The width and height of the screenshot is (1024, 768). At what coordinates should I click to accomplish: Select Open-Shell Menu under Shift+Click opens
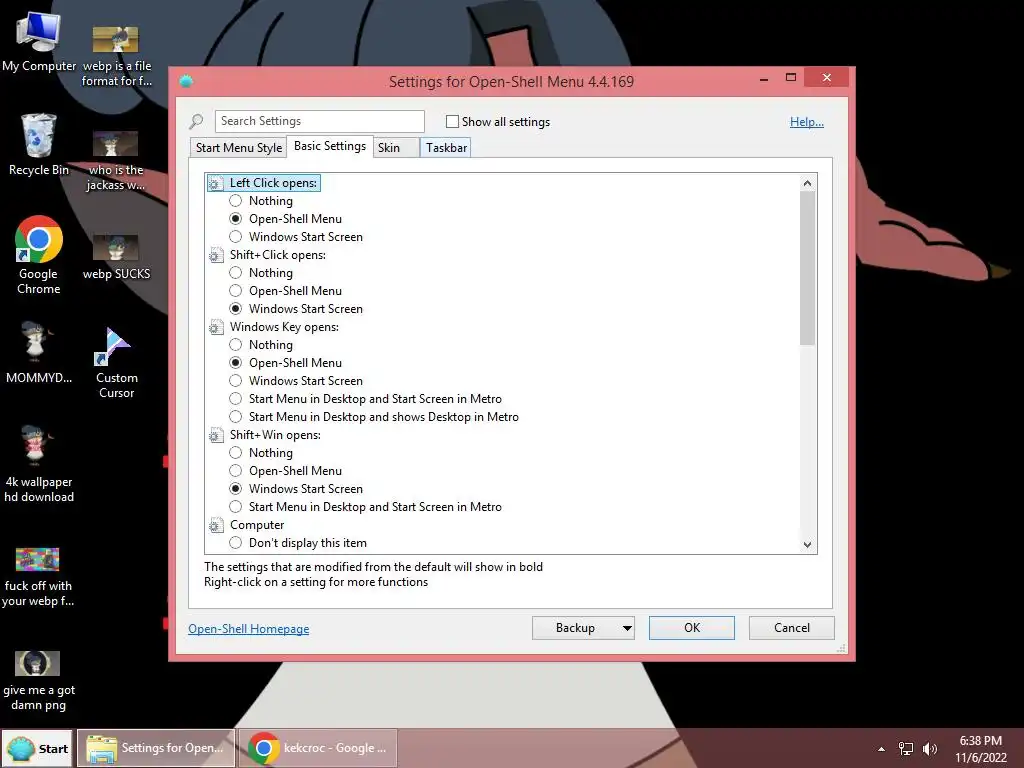(x=286, y=291)
